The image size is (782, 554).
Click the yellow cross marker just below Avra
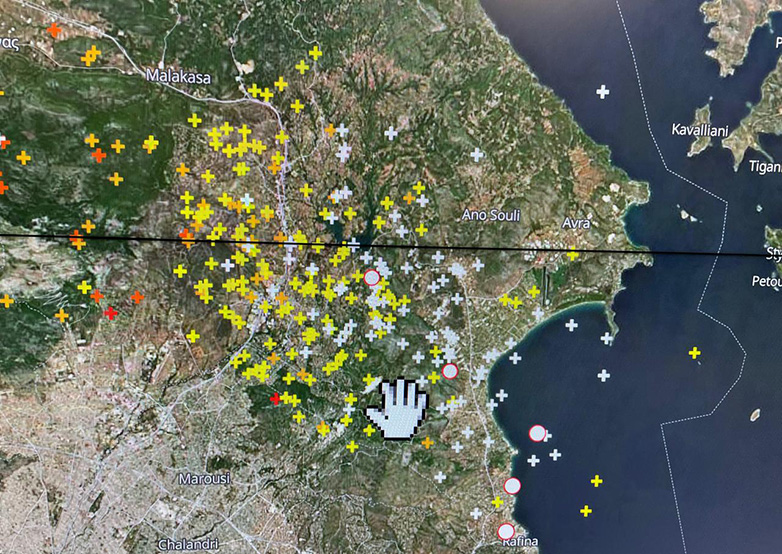pos(573,254)
